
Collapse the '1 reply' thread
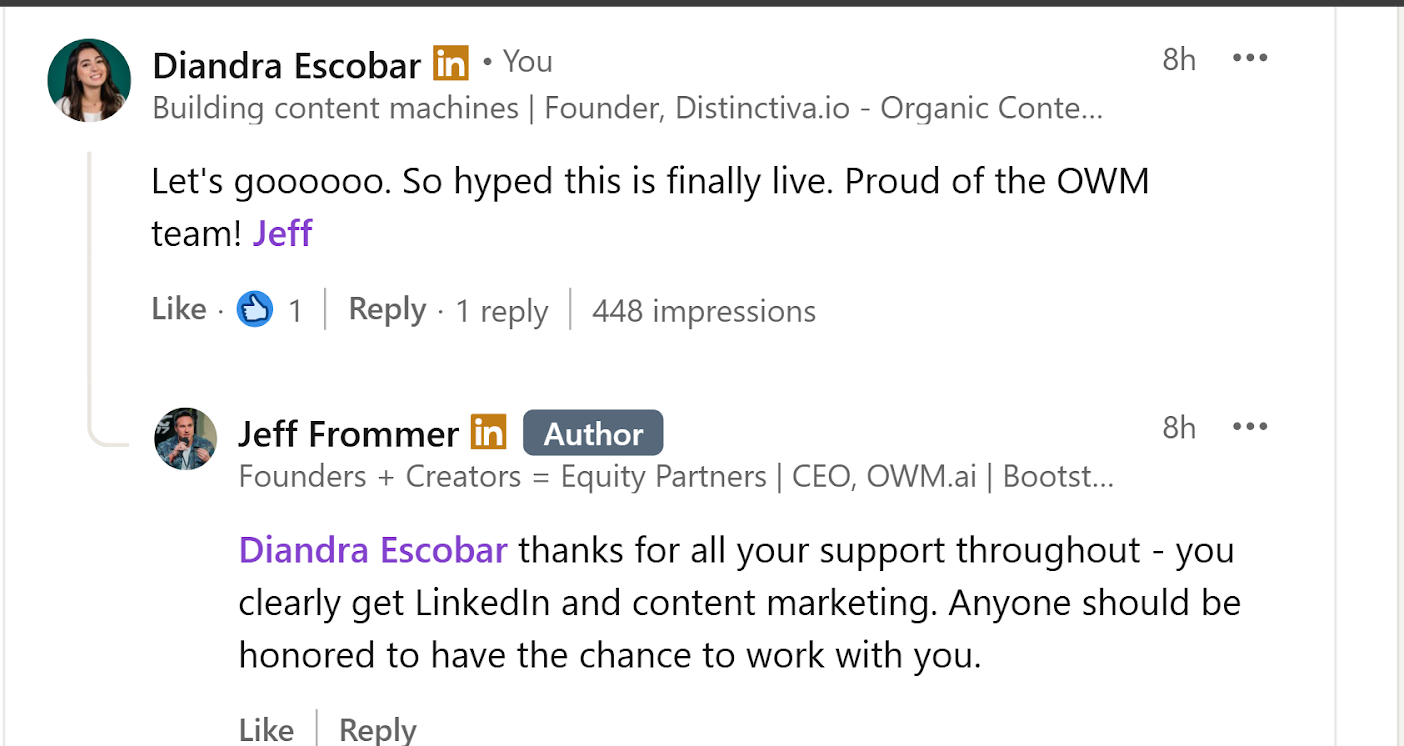tap(502, 311)
